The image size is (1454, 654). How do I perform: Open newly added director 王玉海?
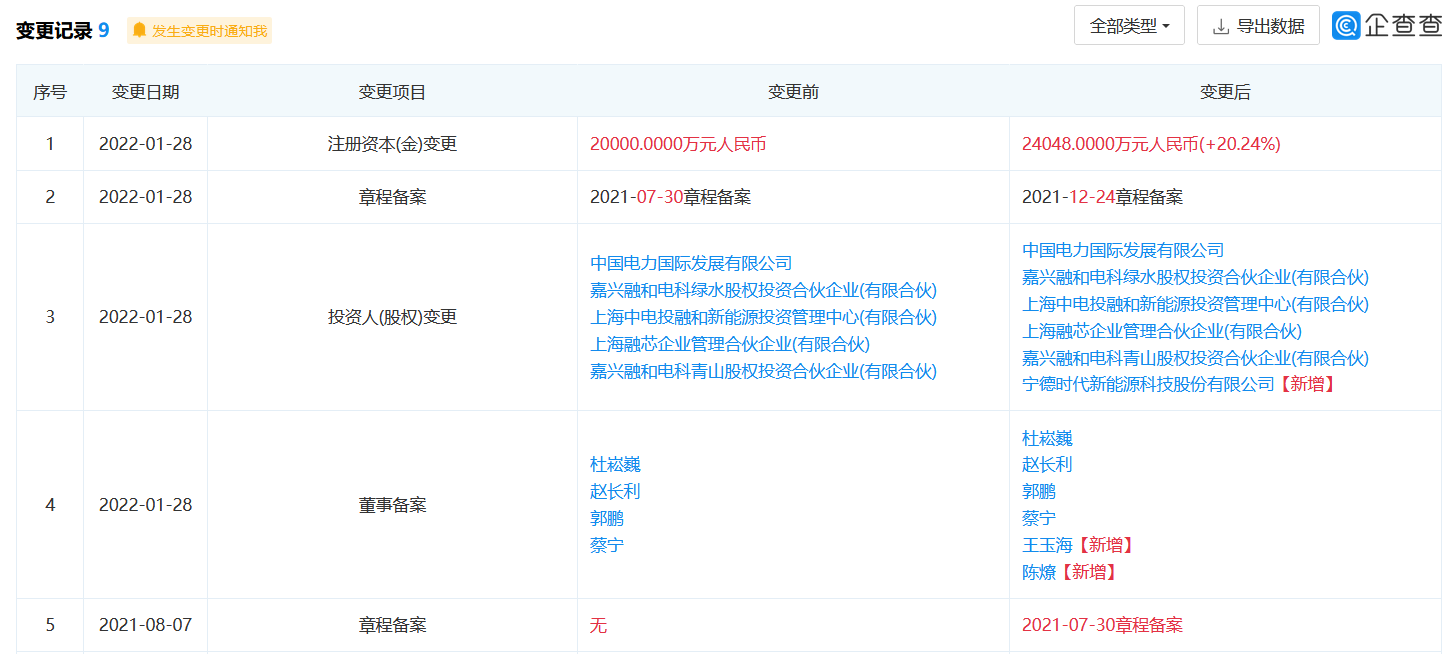tap(1047, 545)
